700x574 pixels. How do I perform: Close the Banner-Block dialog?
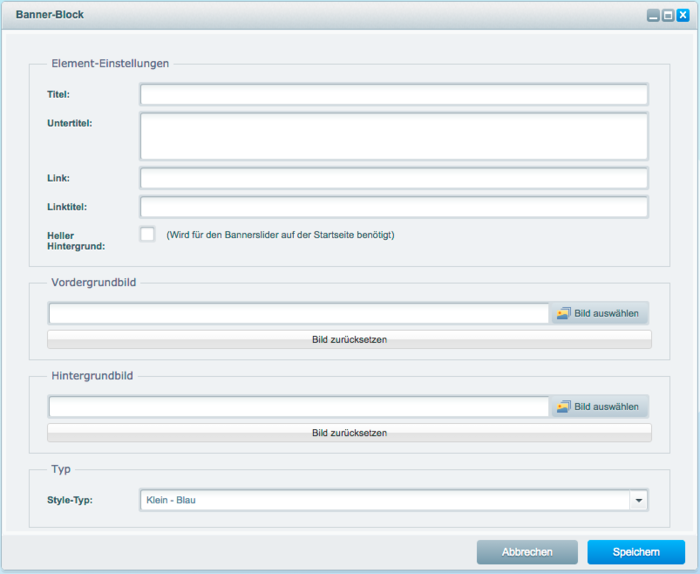tap(683, 16)
